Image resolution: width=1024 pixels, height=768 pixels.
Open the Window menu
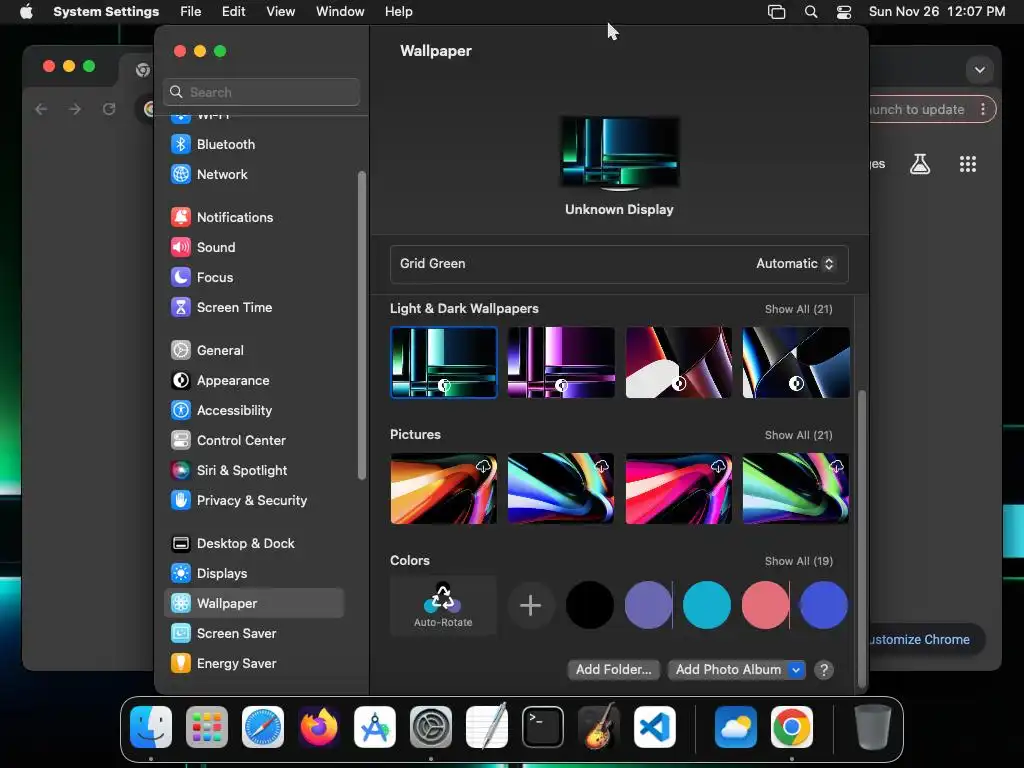tap(340, 12)
